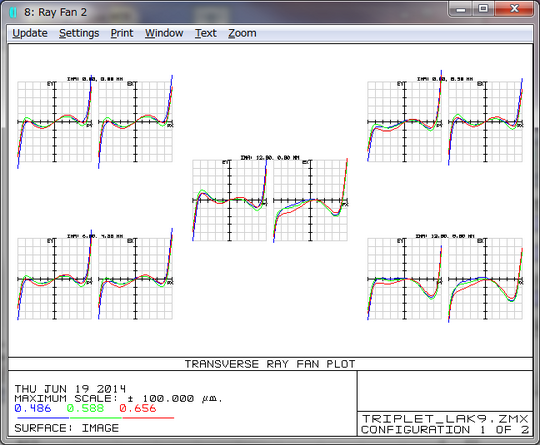Screen dimensions: 540x445
Task: Click the blue 0.486 wavelength legend
Action: [x=33, y=408]
